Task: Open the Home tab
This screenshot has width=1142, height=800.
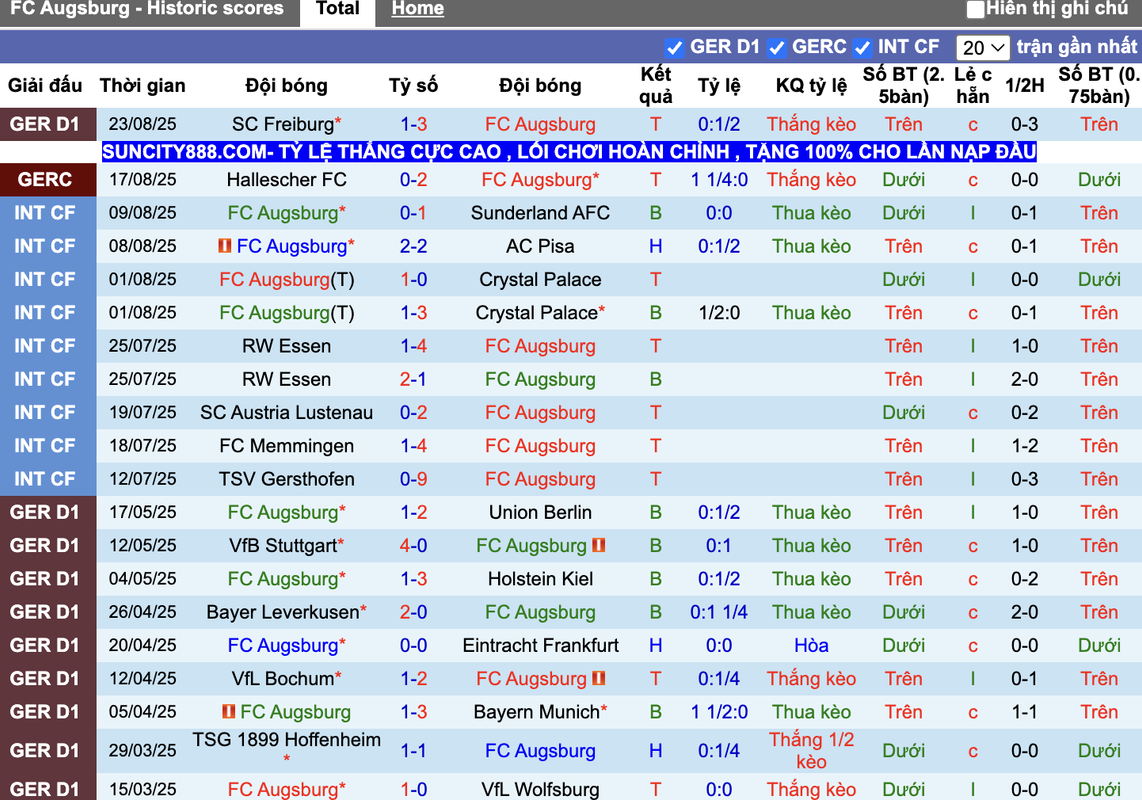Action: click(x=417, y=9)
